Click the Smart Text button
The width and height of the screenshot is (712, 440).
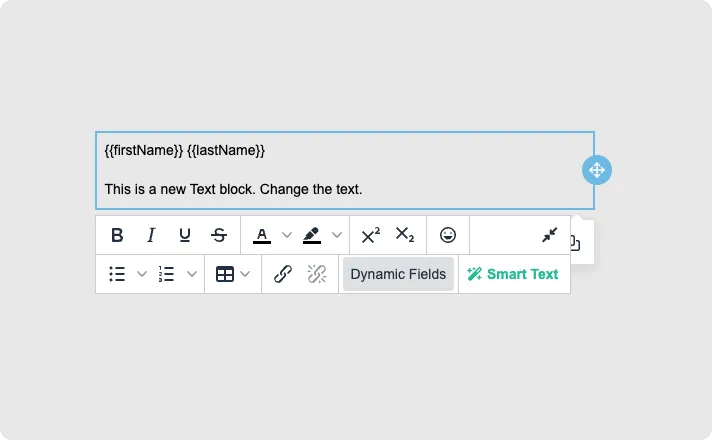(x=513, y=274)
